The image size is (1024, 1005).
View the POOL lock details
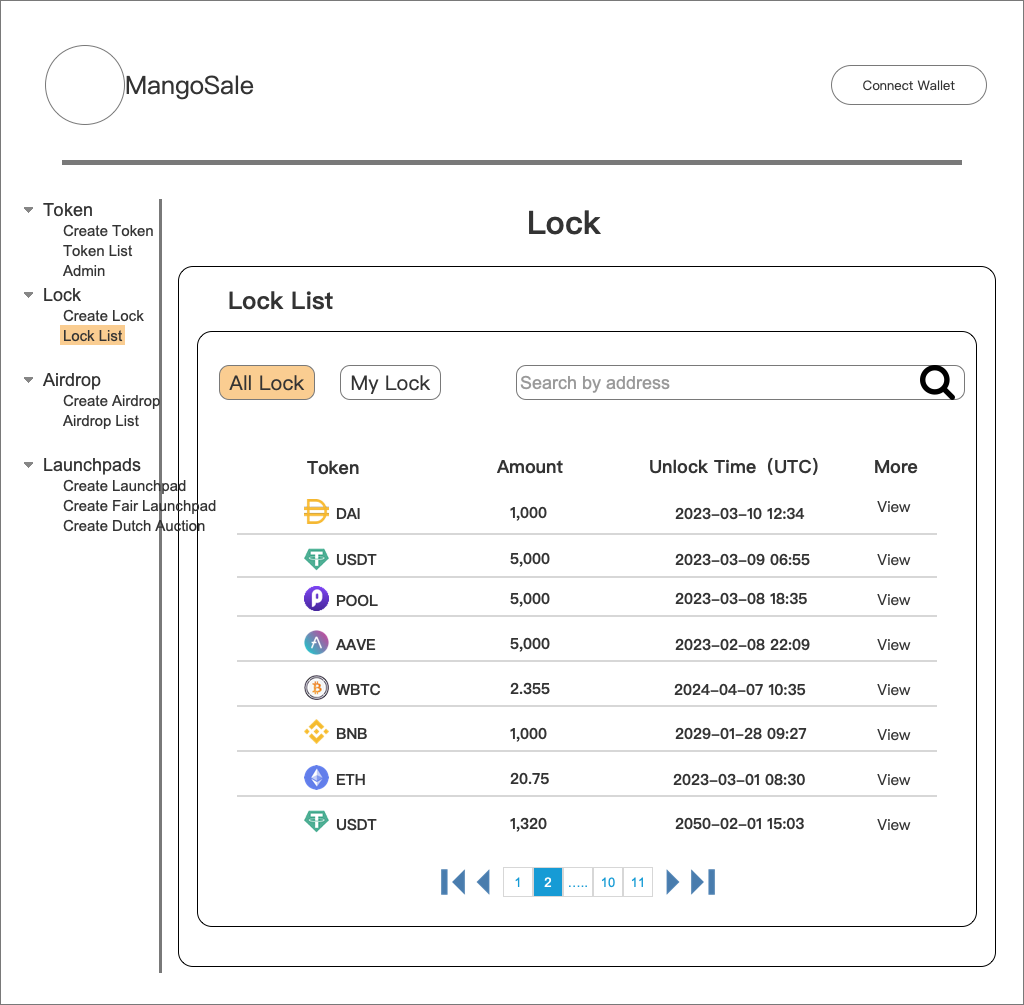pyautogui.click(x=893, y=599)
